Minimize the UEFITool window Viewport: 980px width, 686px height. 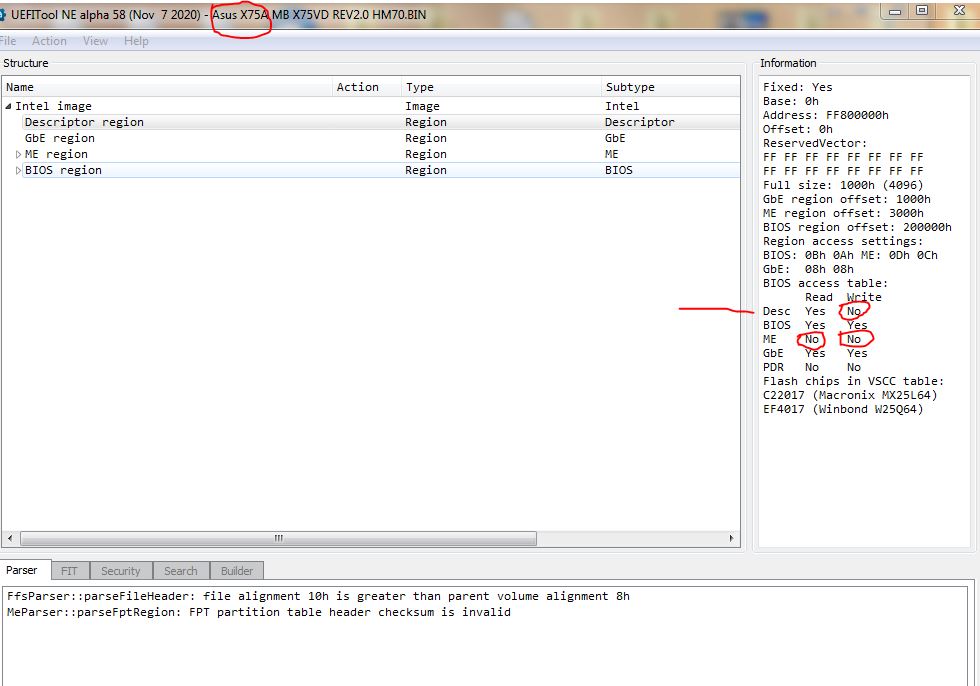[x=895, y=11]
